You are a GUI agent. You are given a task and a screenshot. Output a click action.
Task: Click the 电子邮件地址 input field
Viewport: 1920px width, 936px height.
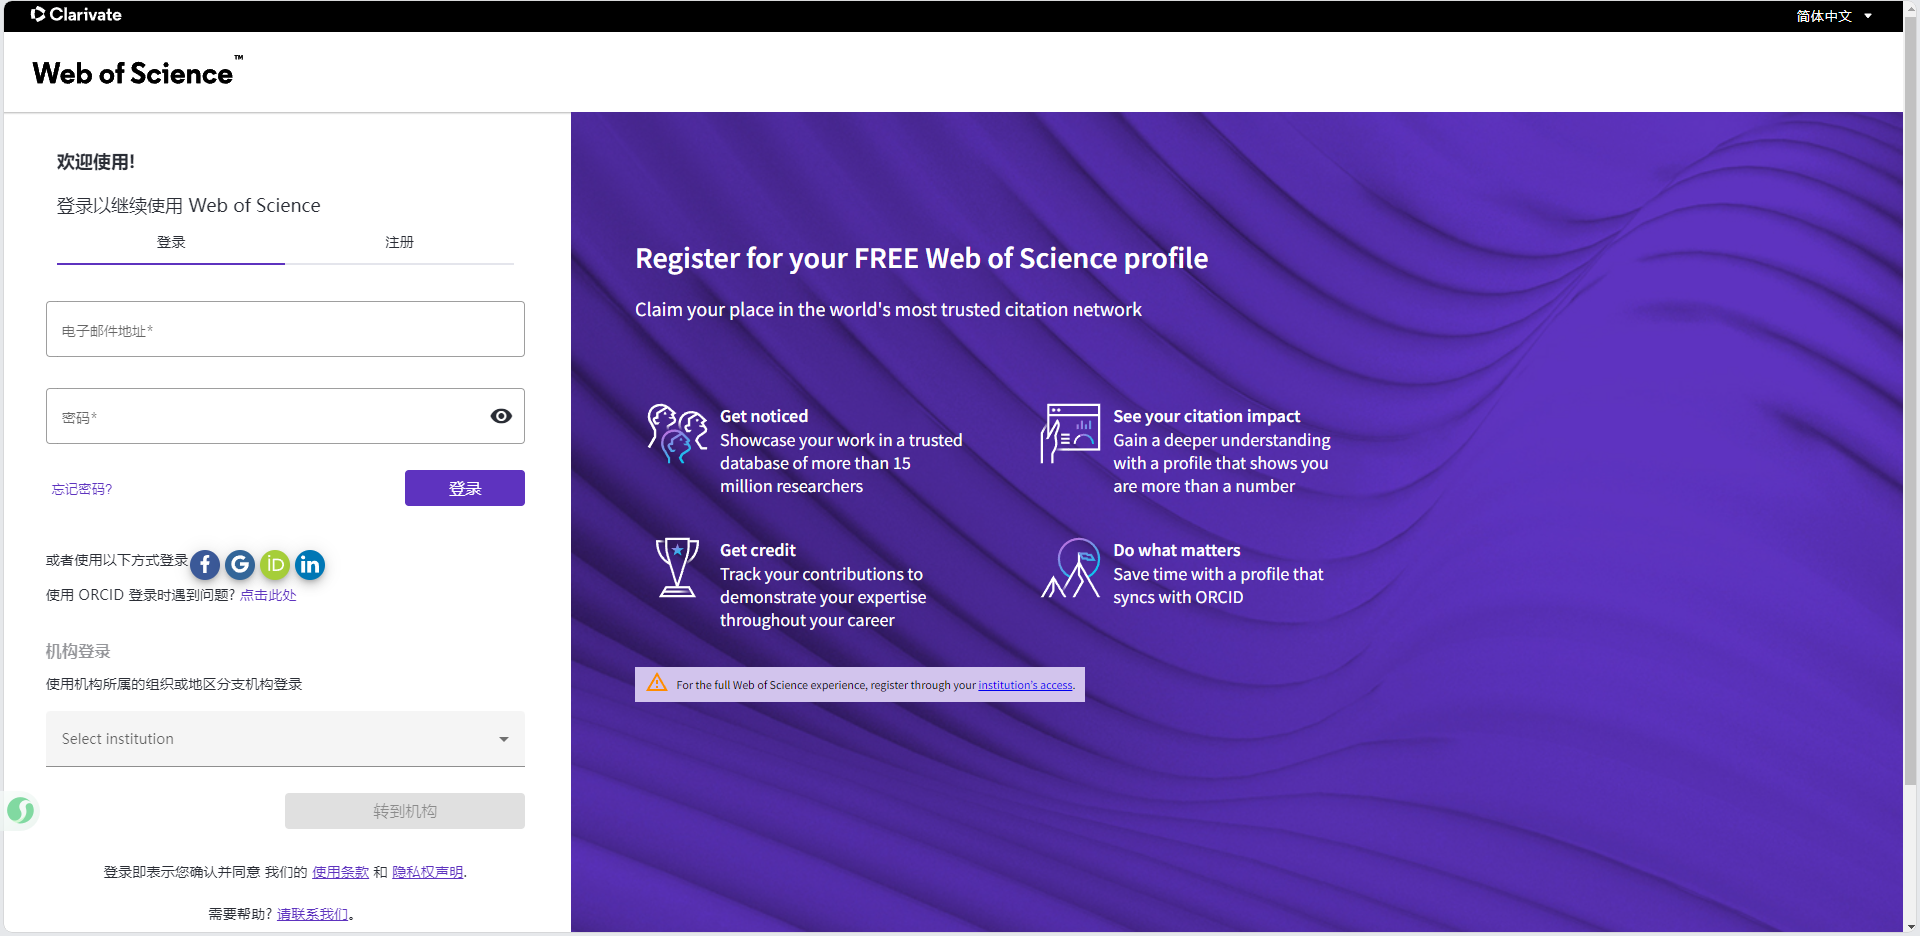point(285,329)
